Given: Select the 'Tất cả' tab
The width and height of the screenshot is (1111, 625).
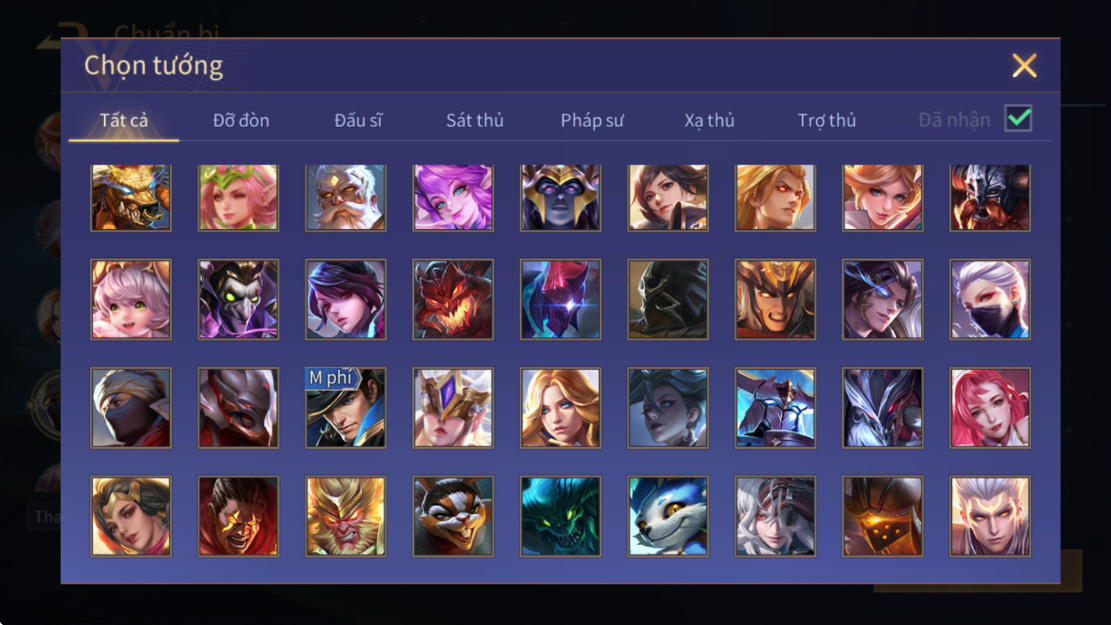Looking at the screenshot, I should [x=124, y=120].
